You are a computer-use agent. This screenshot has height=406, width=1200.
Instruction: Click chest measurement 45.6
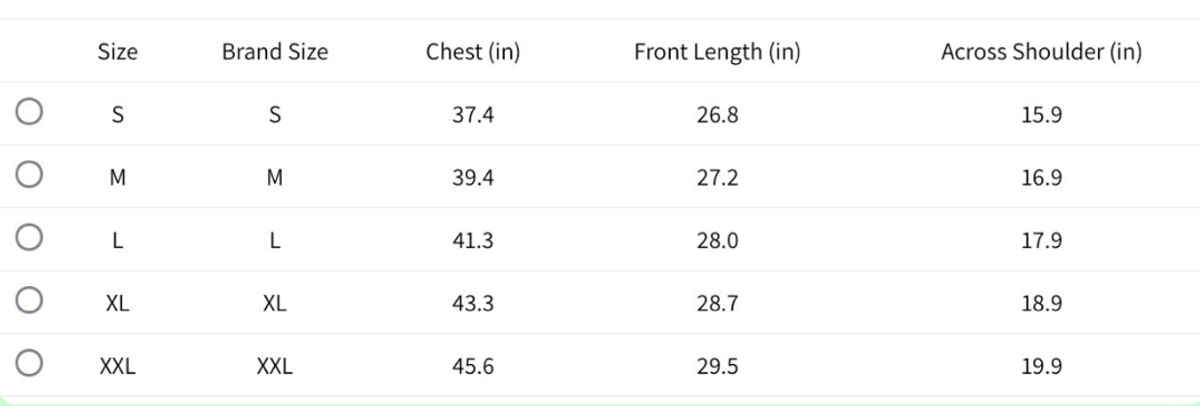tap(473, 367)
